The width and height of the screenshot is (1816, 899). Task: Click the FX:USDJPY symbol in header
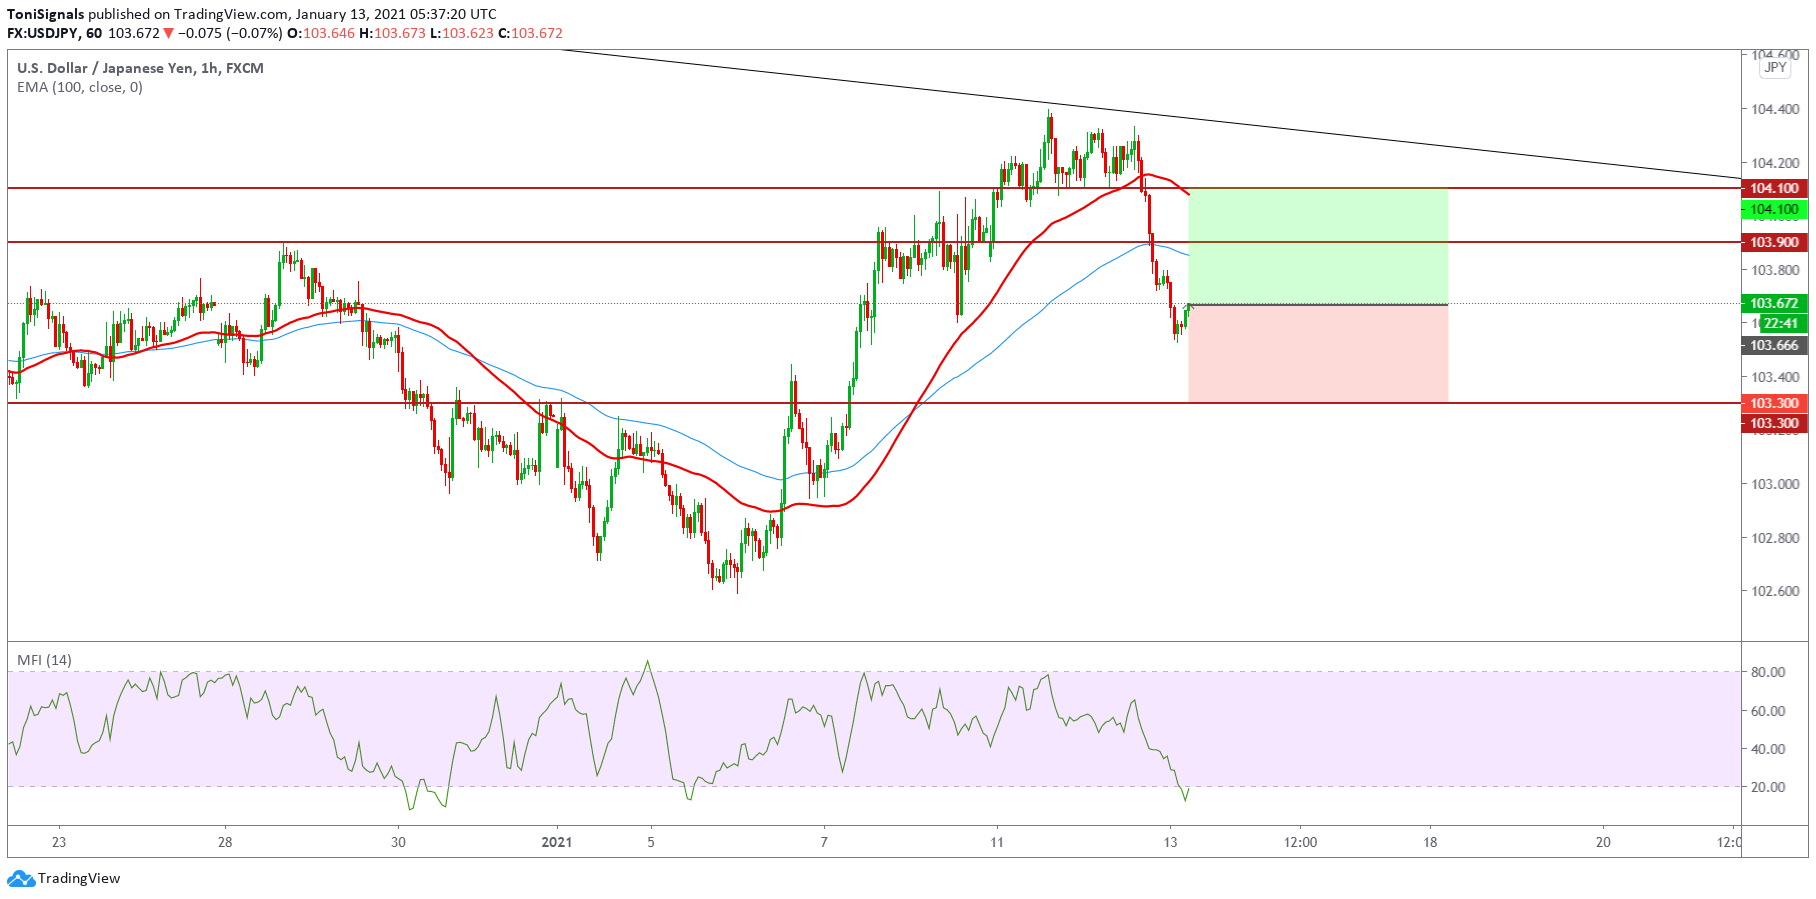(x=43, y=33)
